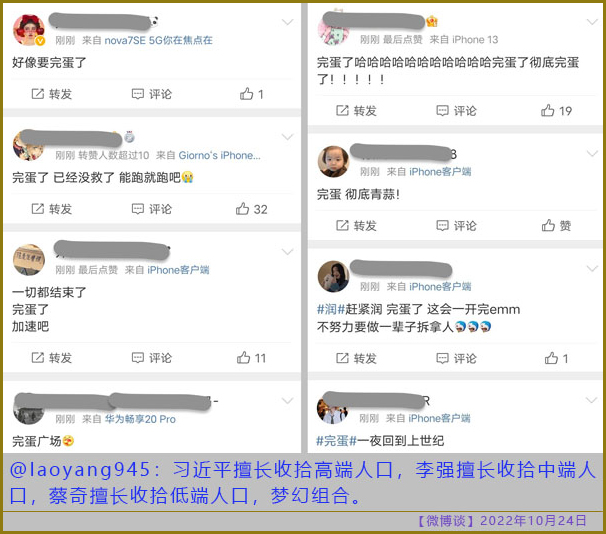Comment on the "好像要完蛋了" post
The height and width of the screenshot is (534, 606).
152,94
